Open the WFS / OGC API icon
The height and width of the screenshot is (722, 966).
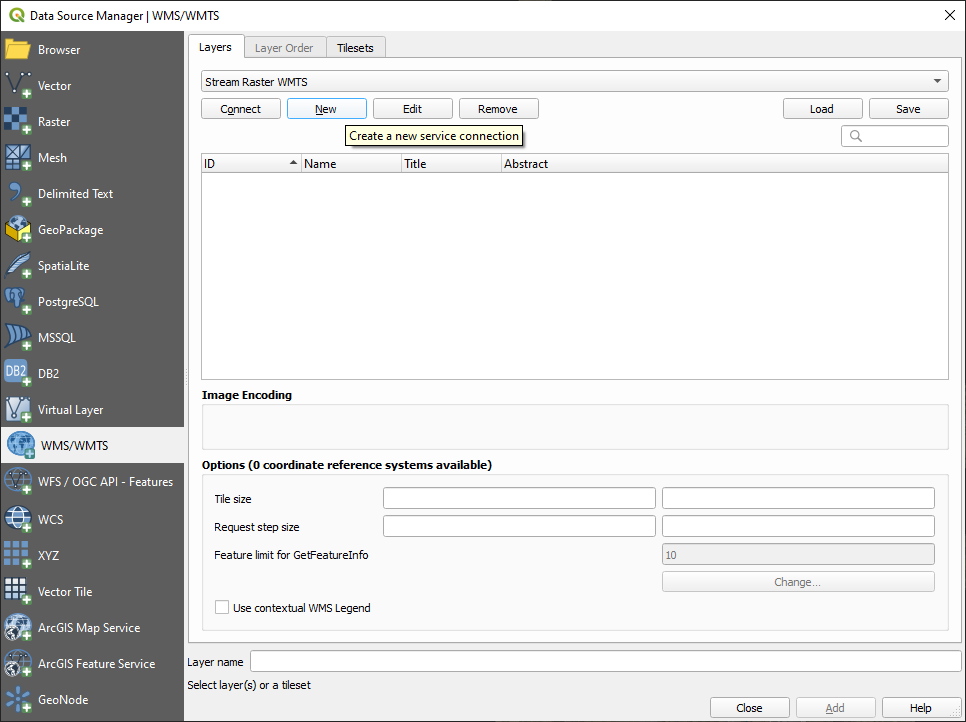pyautogui.click(x=17, y=482)
